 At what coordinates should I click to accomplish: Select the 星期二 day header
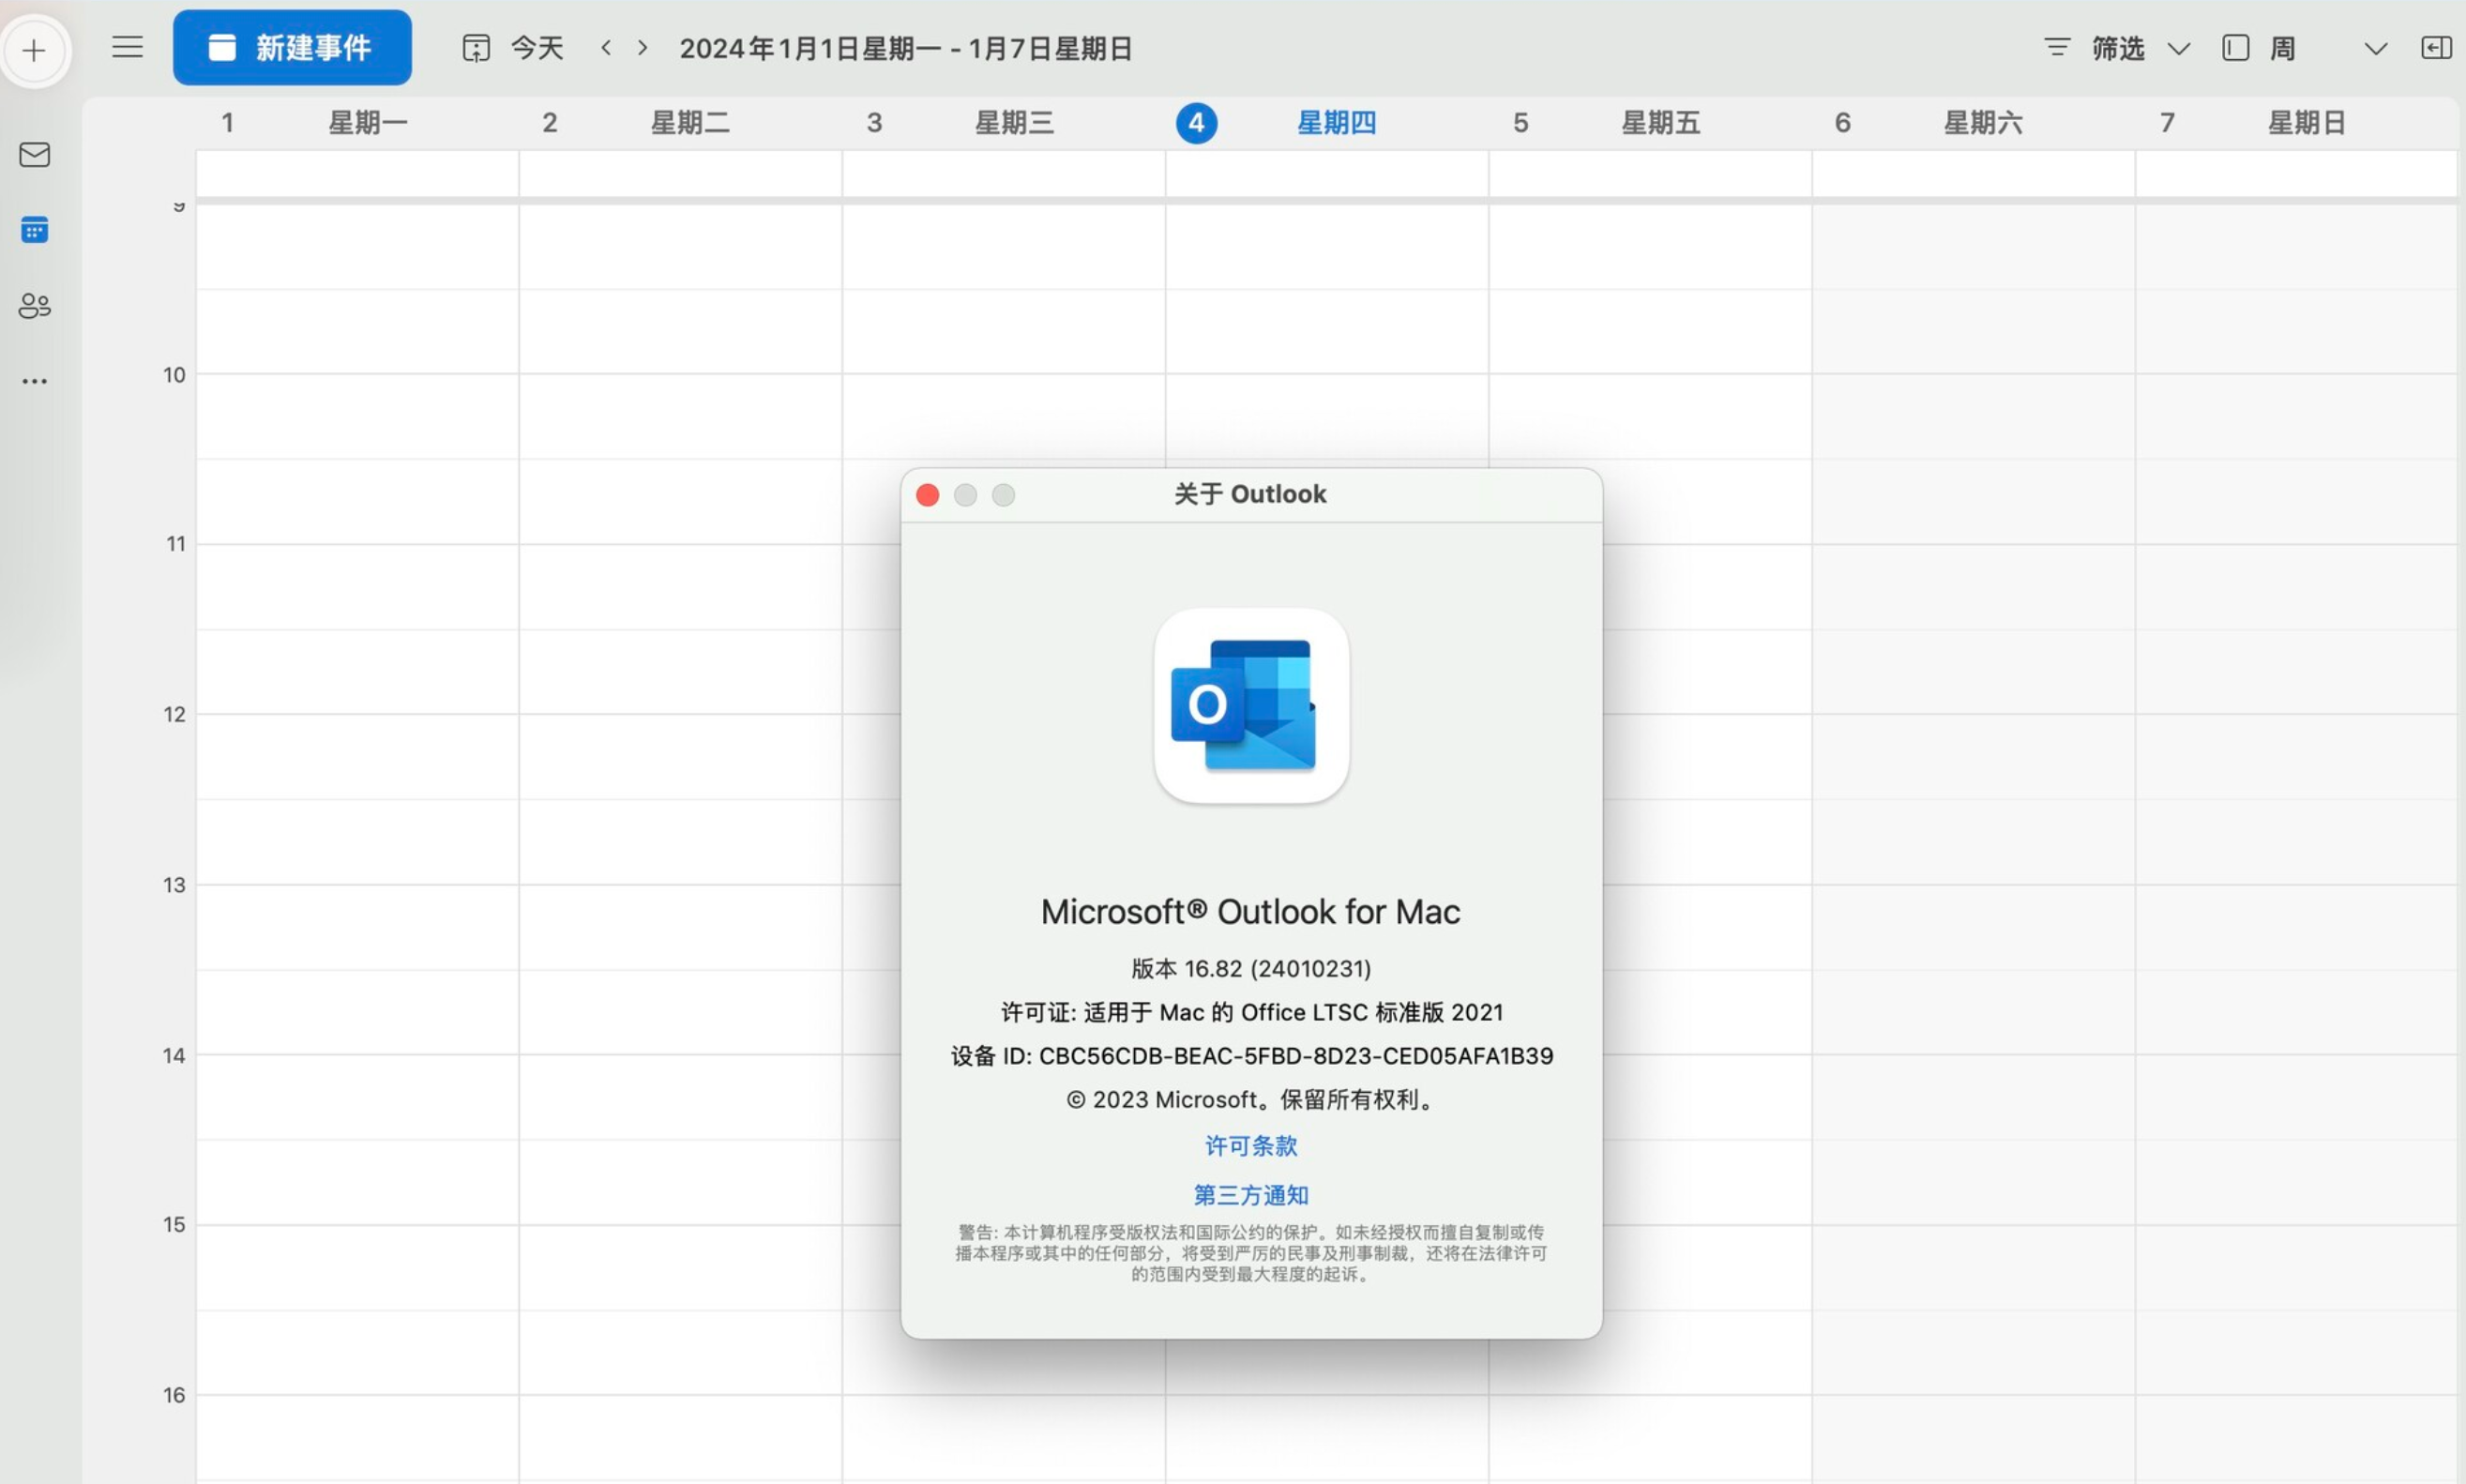[690, 123]
